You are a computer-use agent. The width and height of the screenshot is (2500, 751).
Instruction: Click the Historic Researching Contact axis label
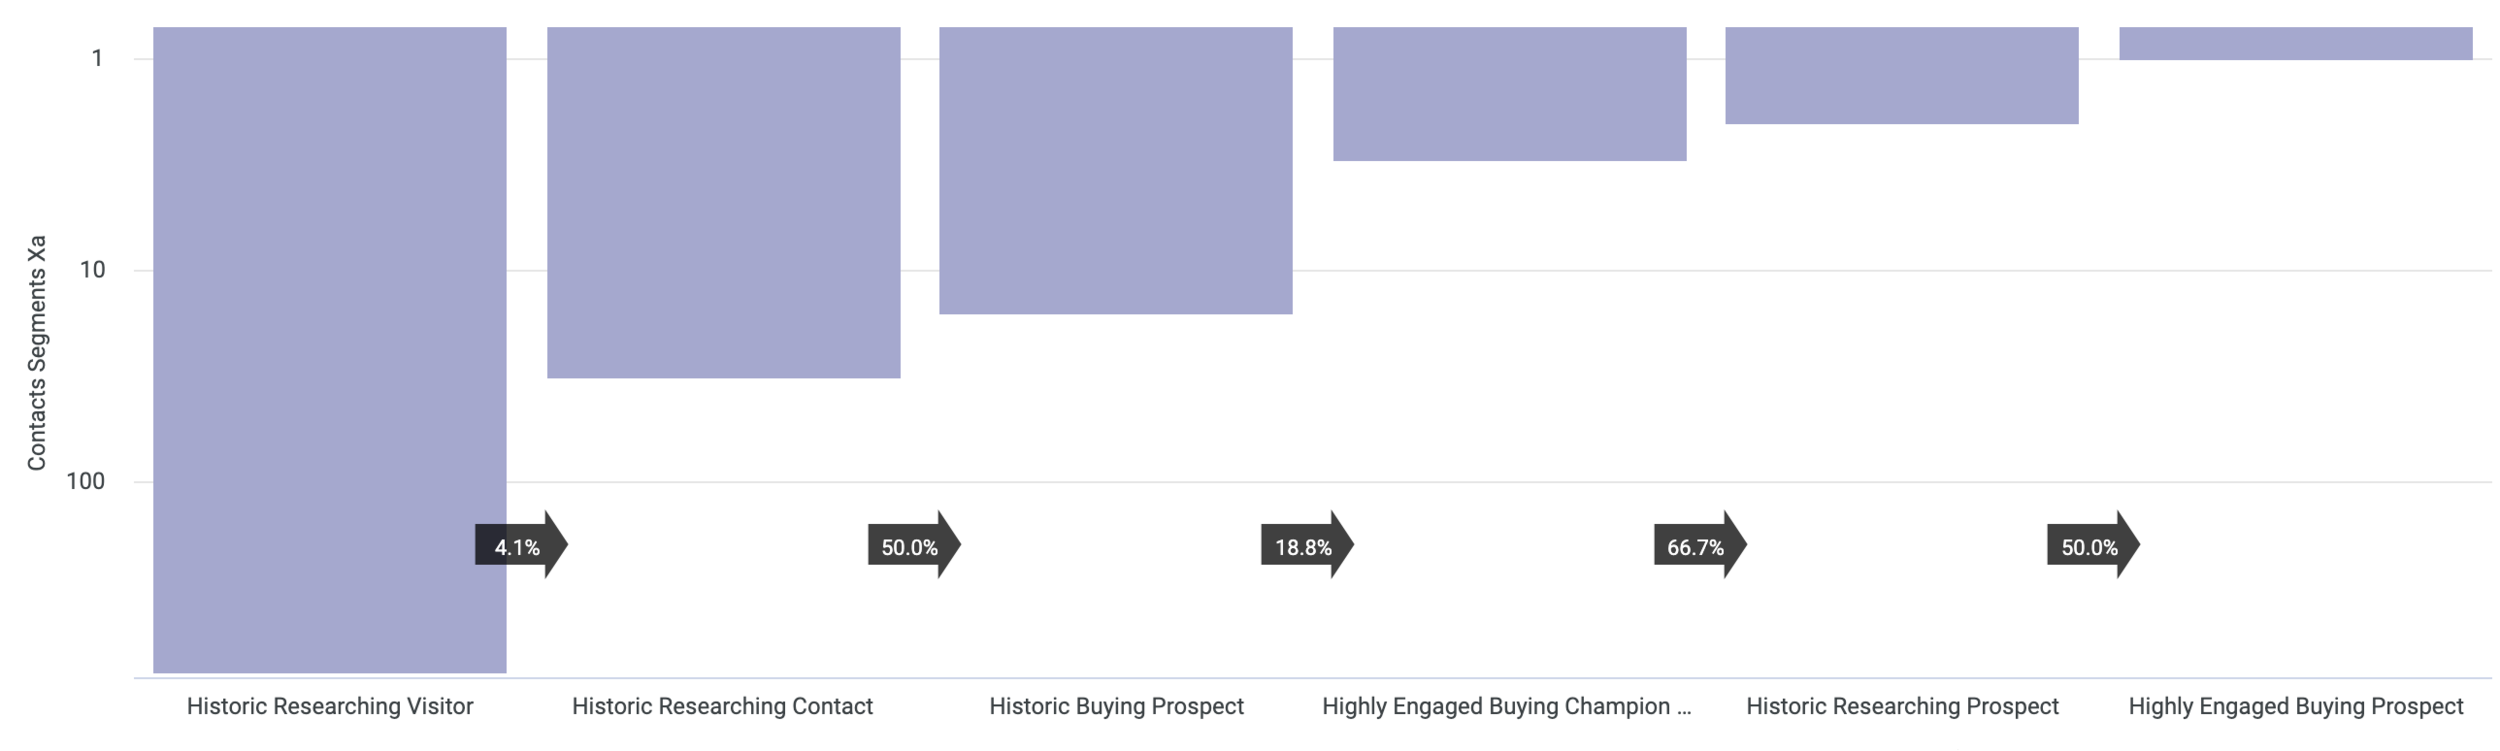pos(722,706)
